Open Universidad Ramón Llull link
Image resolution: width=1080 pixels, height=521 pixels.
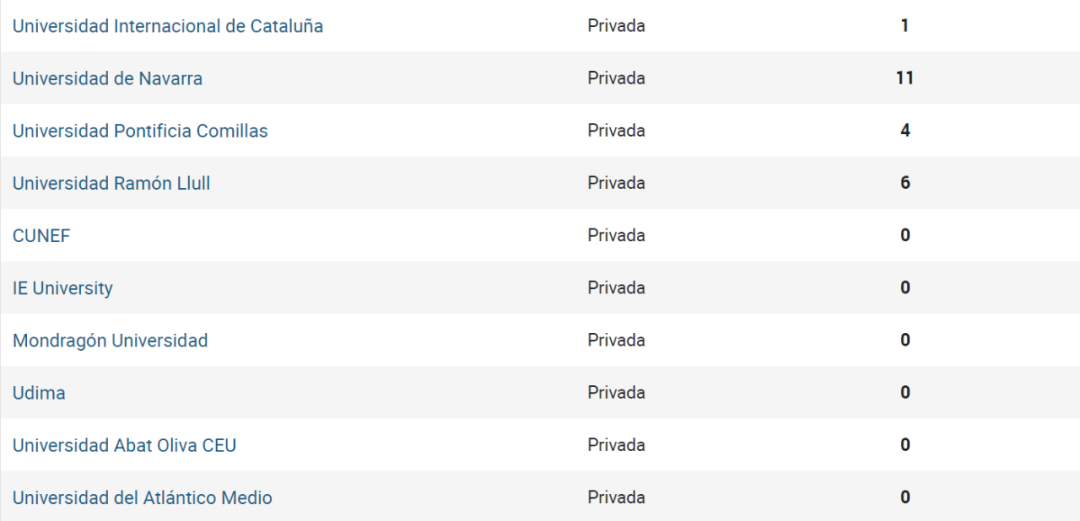[x=112, y=183]
